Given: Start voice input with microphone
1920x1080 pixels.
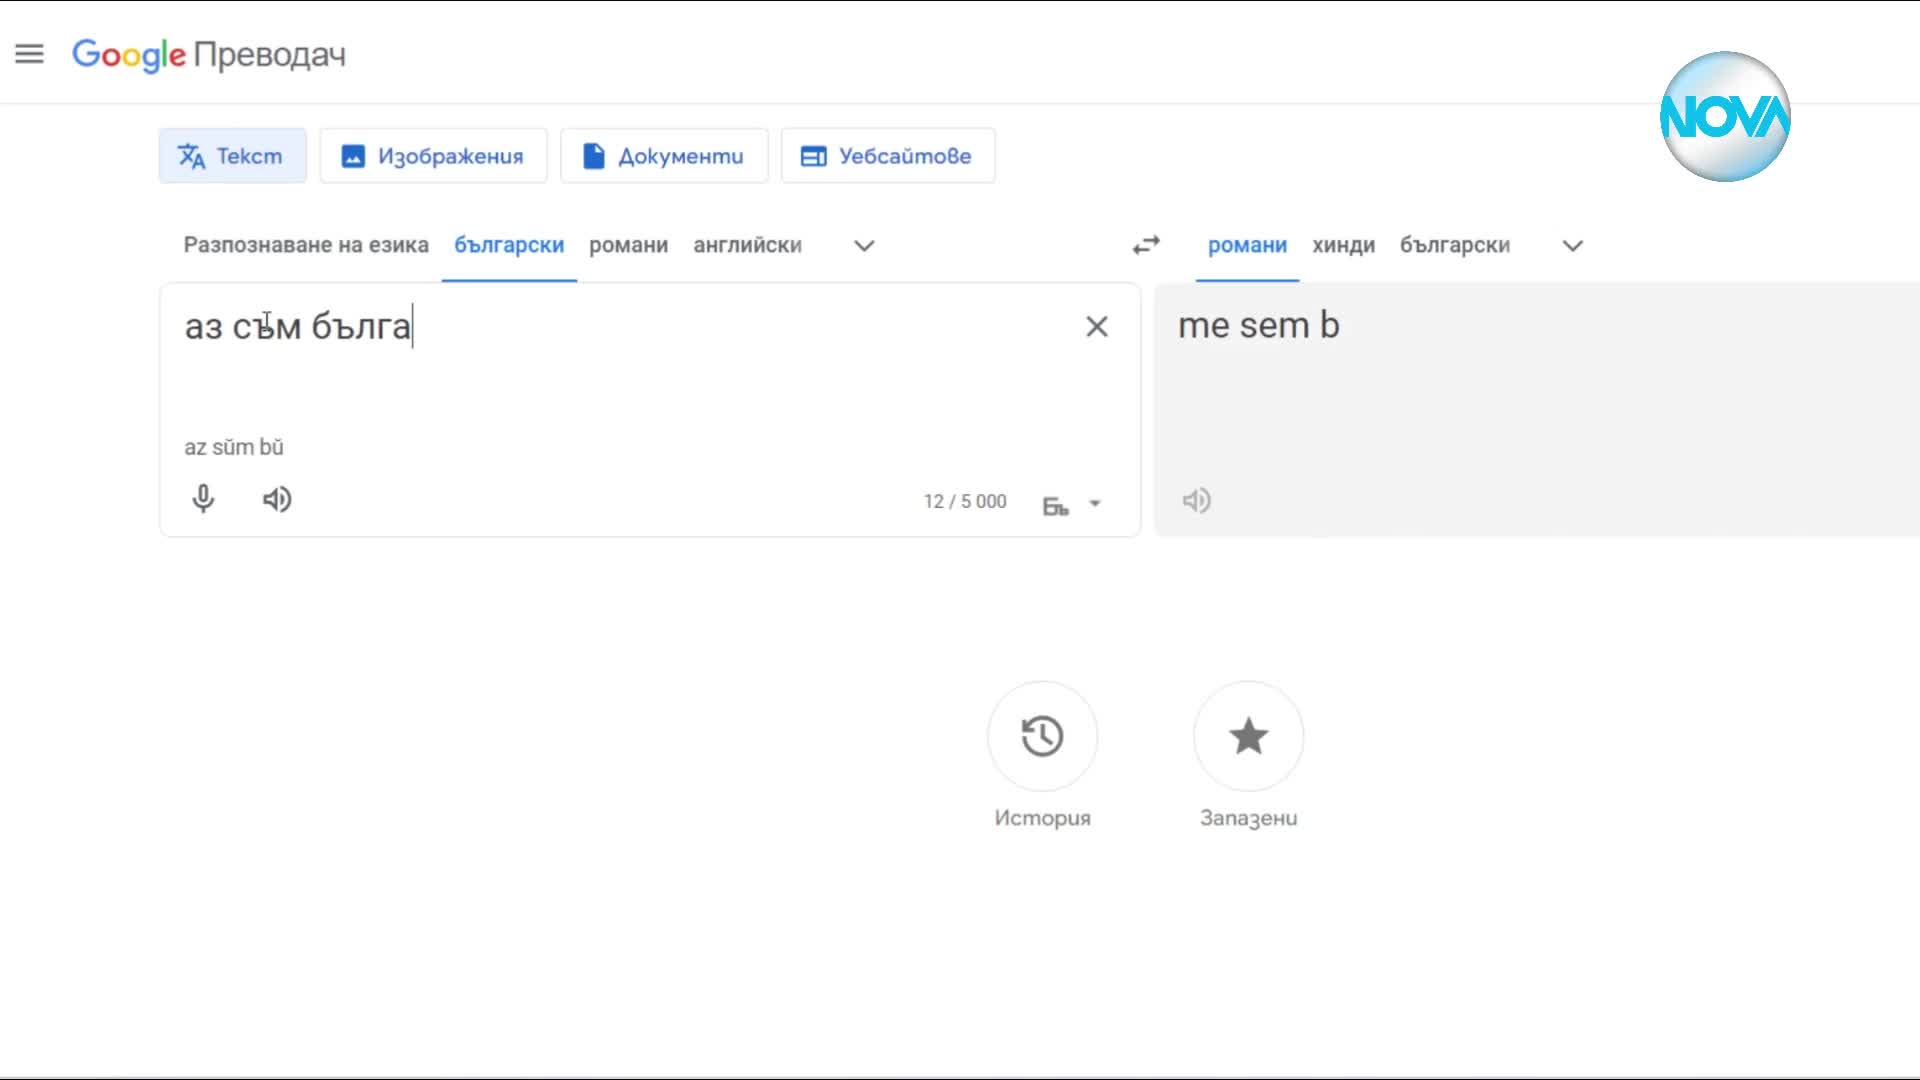Looking at the screenshot, I should 203,499.
